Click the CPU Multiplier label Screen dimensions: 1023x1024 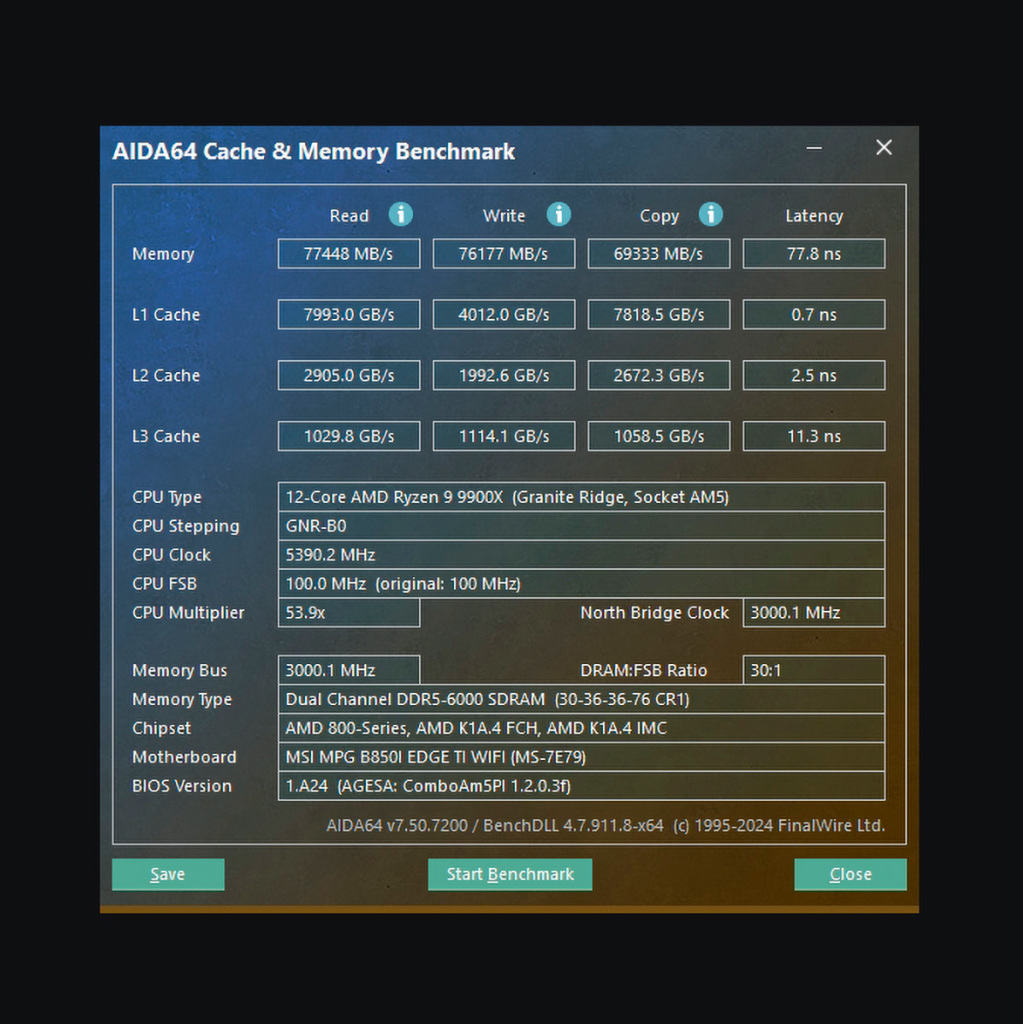[188, 613]
